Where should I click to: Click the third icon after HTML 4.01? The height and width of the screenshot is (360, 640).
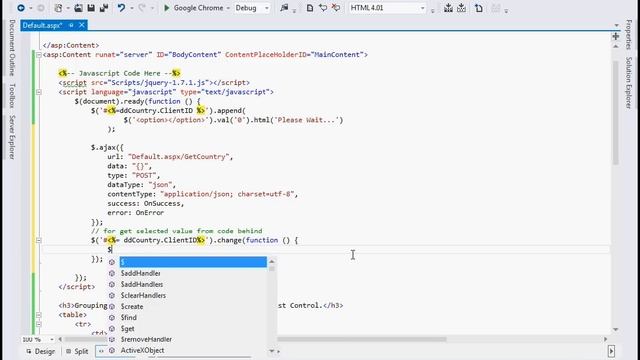pyautogui.click(x=479, y=8)
